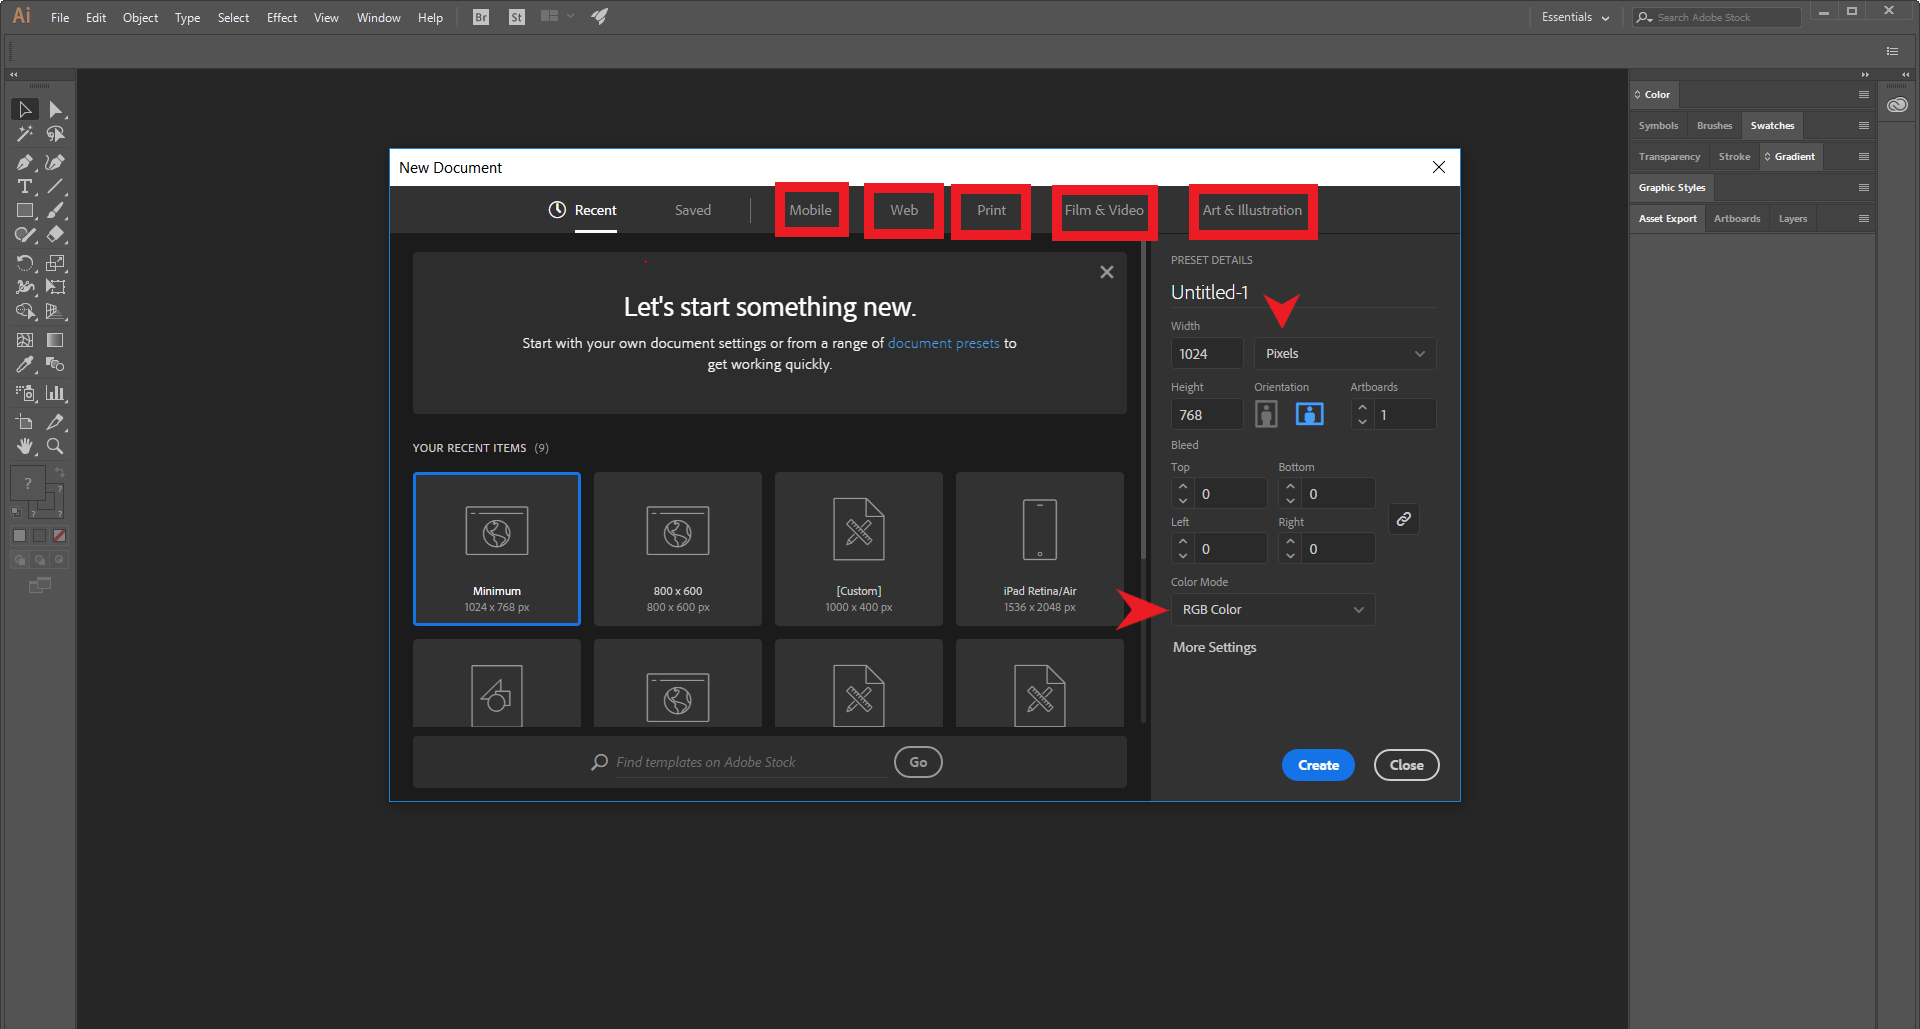Select the Eraser tool
The width and height of the screenshot is (1920, 1029).
coord(56,235)
